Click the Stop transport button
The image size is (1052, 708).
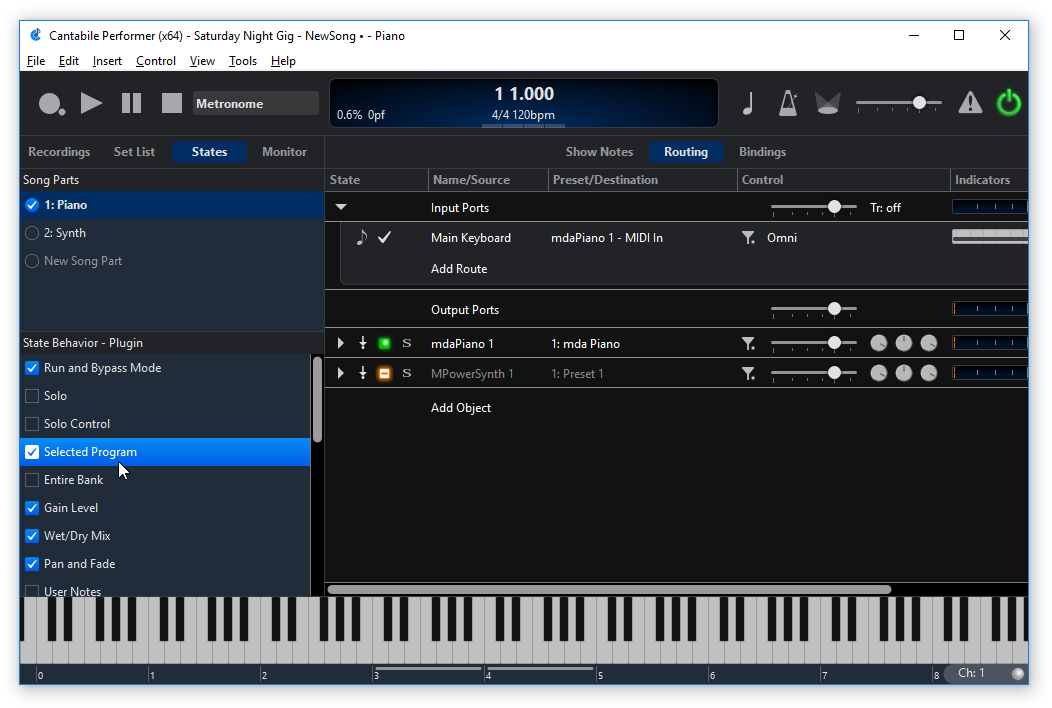pos(172,103)
